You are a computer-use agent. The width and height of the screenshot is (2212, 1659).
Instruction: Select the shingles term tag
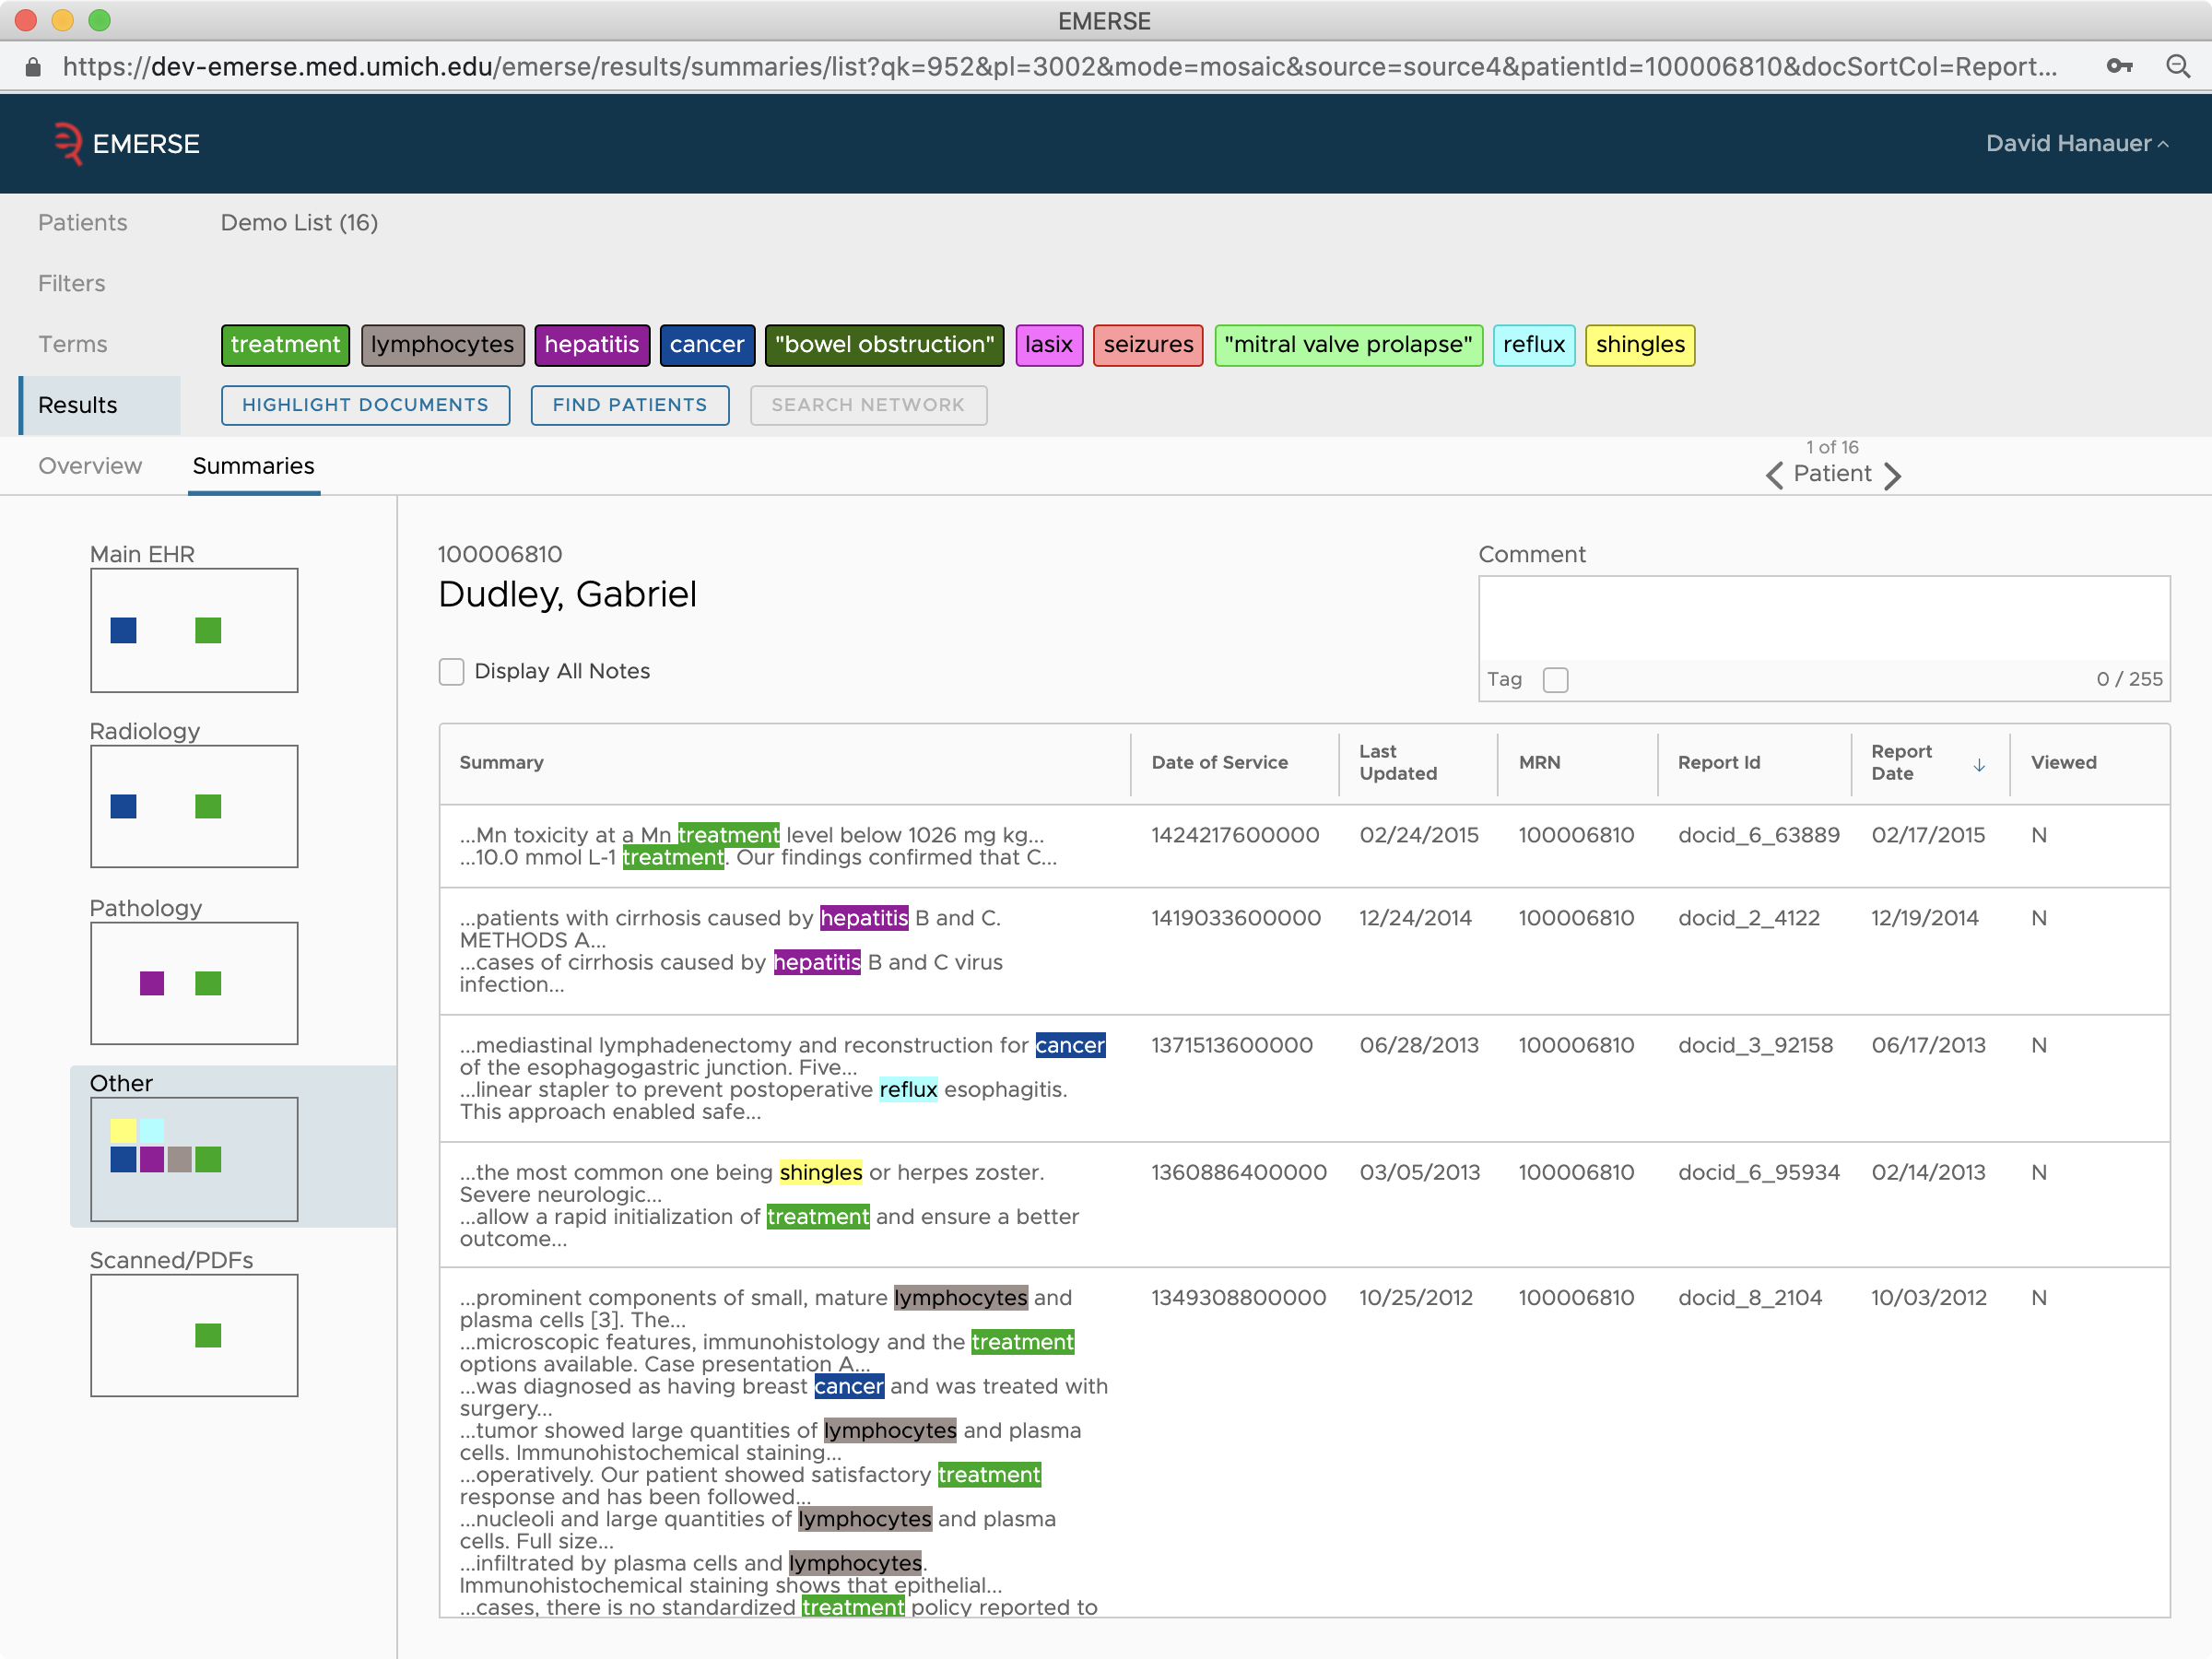point(1640,345)
